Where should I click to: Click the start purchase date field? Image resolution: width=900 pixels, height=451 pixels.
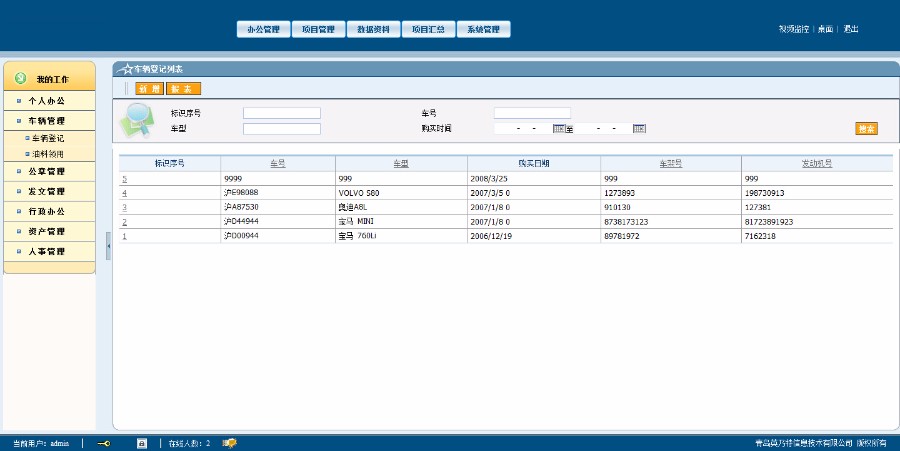click(x=523, y=129)
